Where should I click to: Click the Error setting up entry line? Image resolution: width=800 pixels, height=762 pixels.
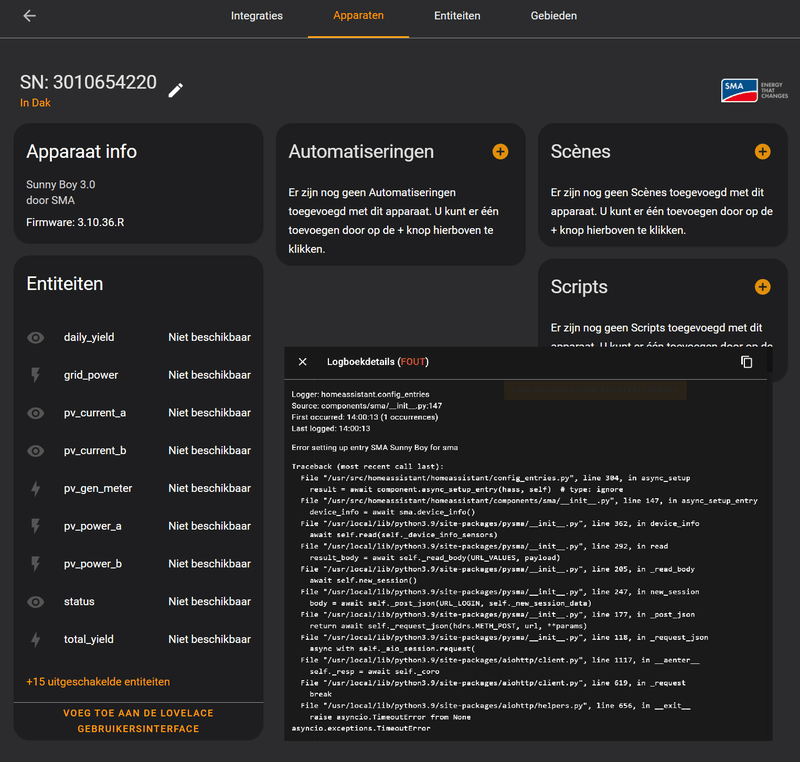pos(374,447)
